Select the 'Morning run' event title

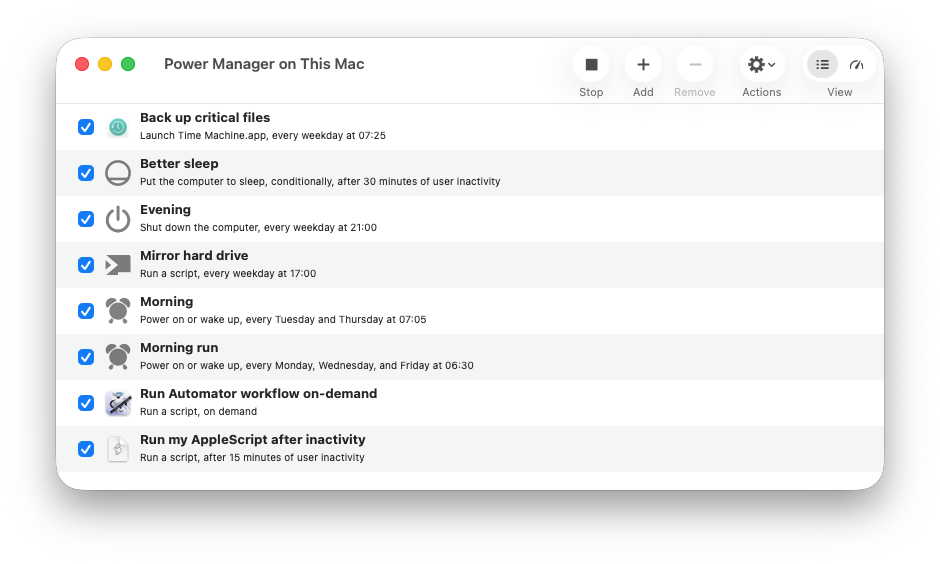pyautogui.click(x=179, y=348)
